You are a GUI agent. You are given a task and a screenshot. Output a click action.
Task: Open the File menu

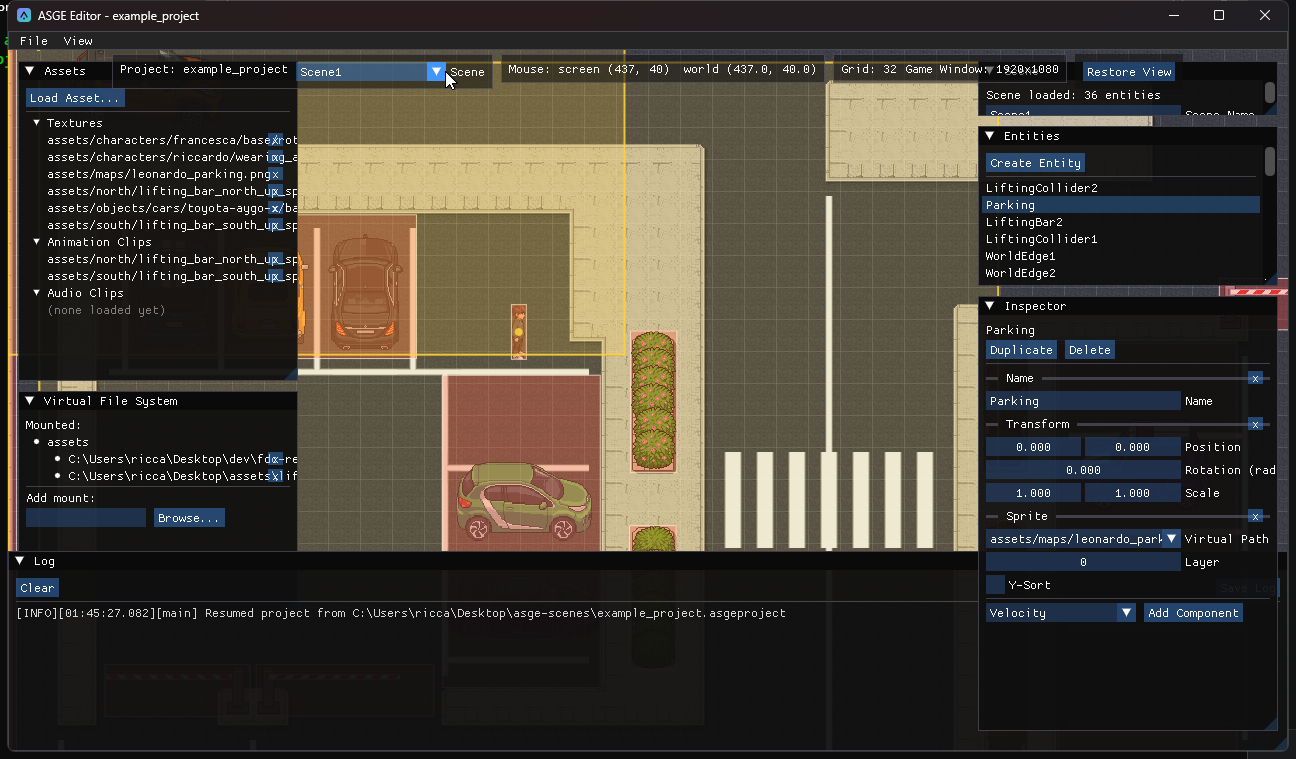point(34,41)
